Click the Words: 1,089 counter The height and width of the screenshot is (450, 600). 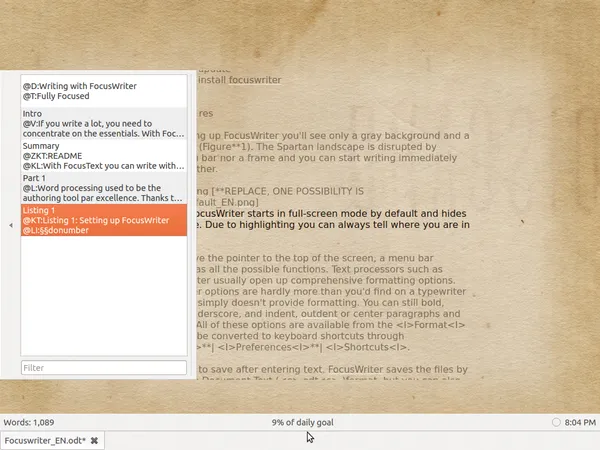pyautogui.click(x=29, y=422)
